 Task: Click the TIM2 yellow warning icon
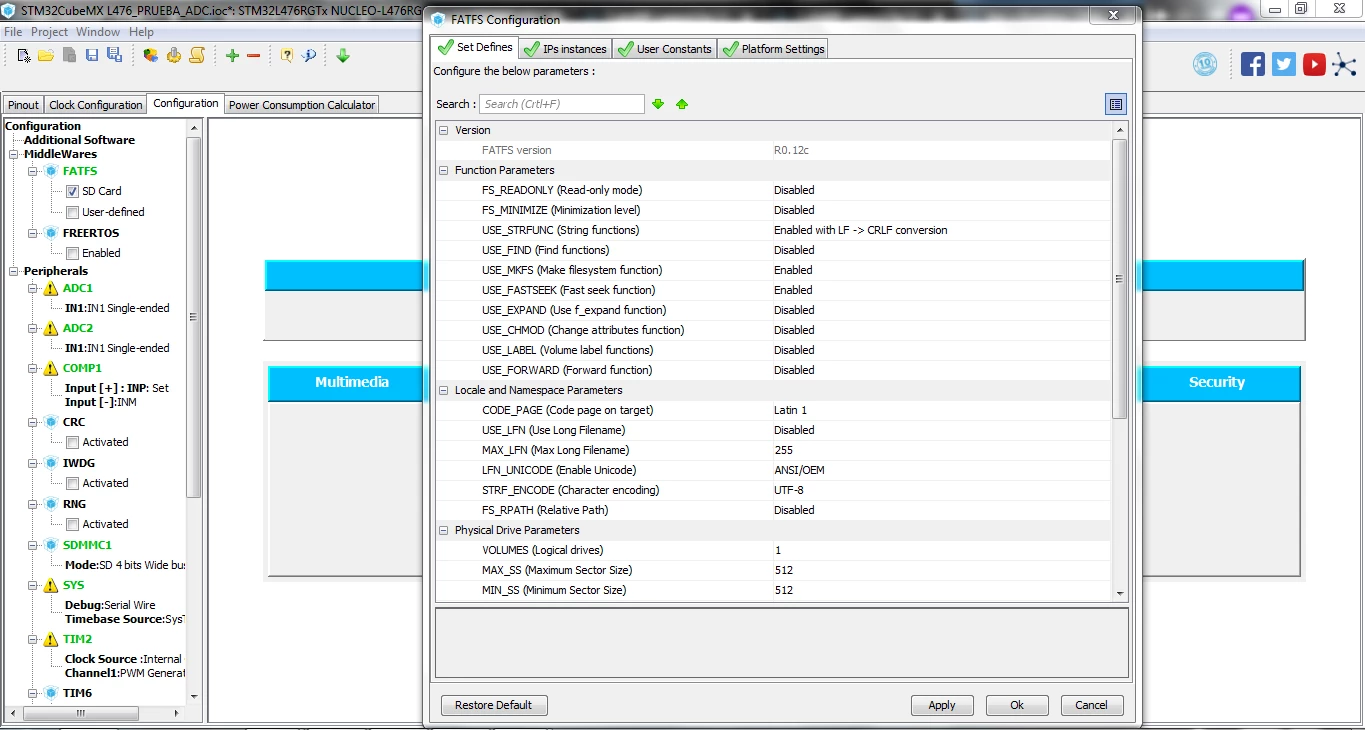[x=50, y=639]
